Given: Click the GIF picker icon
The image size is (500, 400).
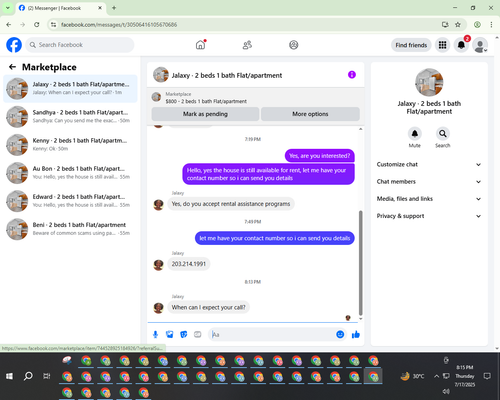Looking at the screenshot, I should pyautogui.click(x=198, y=334).
